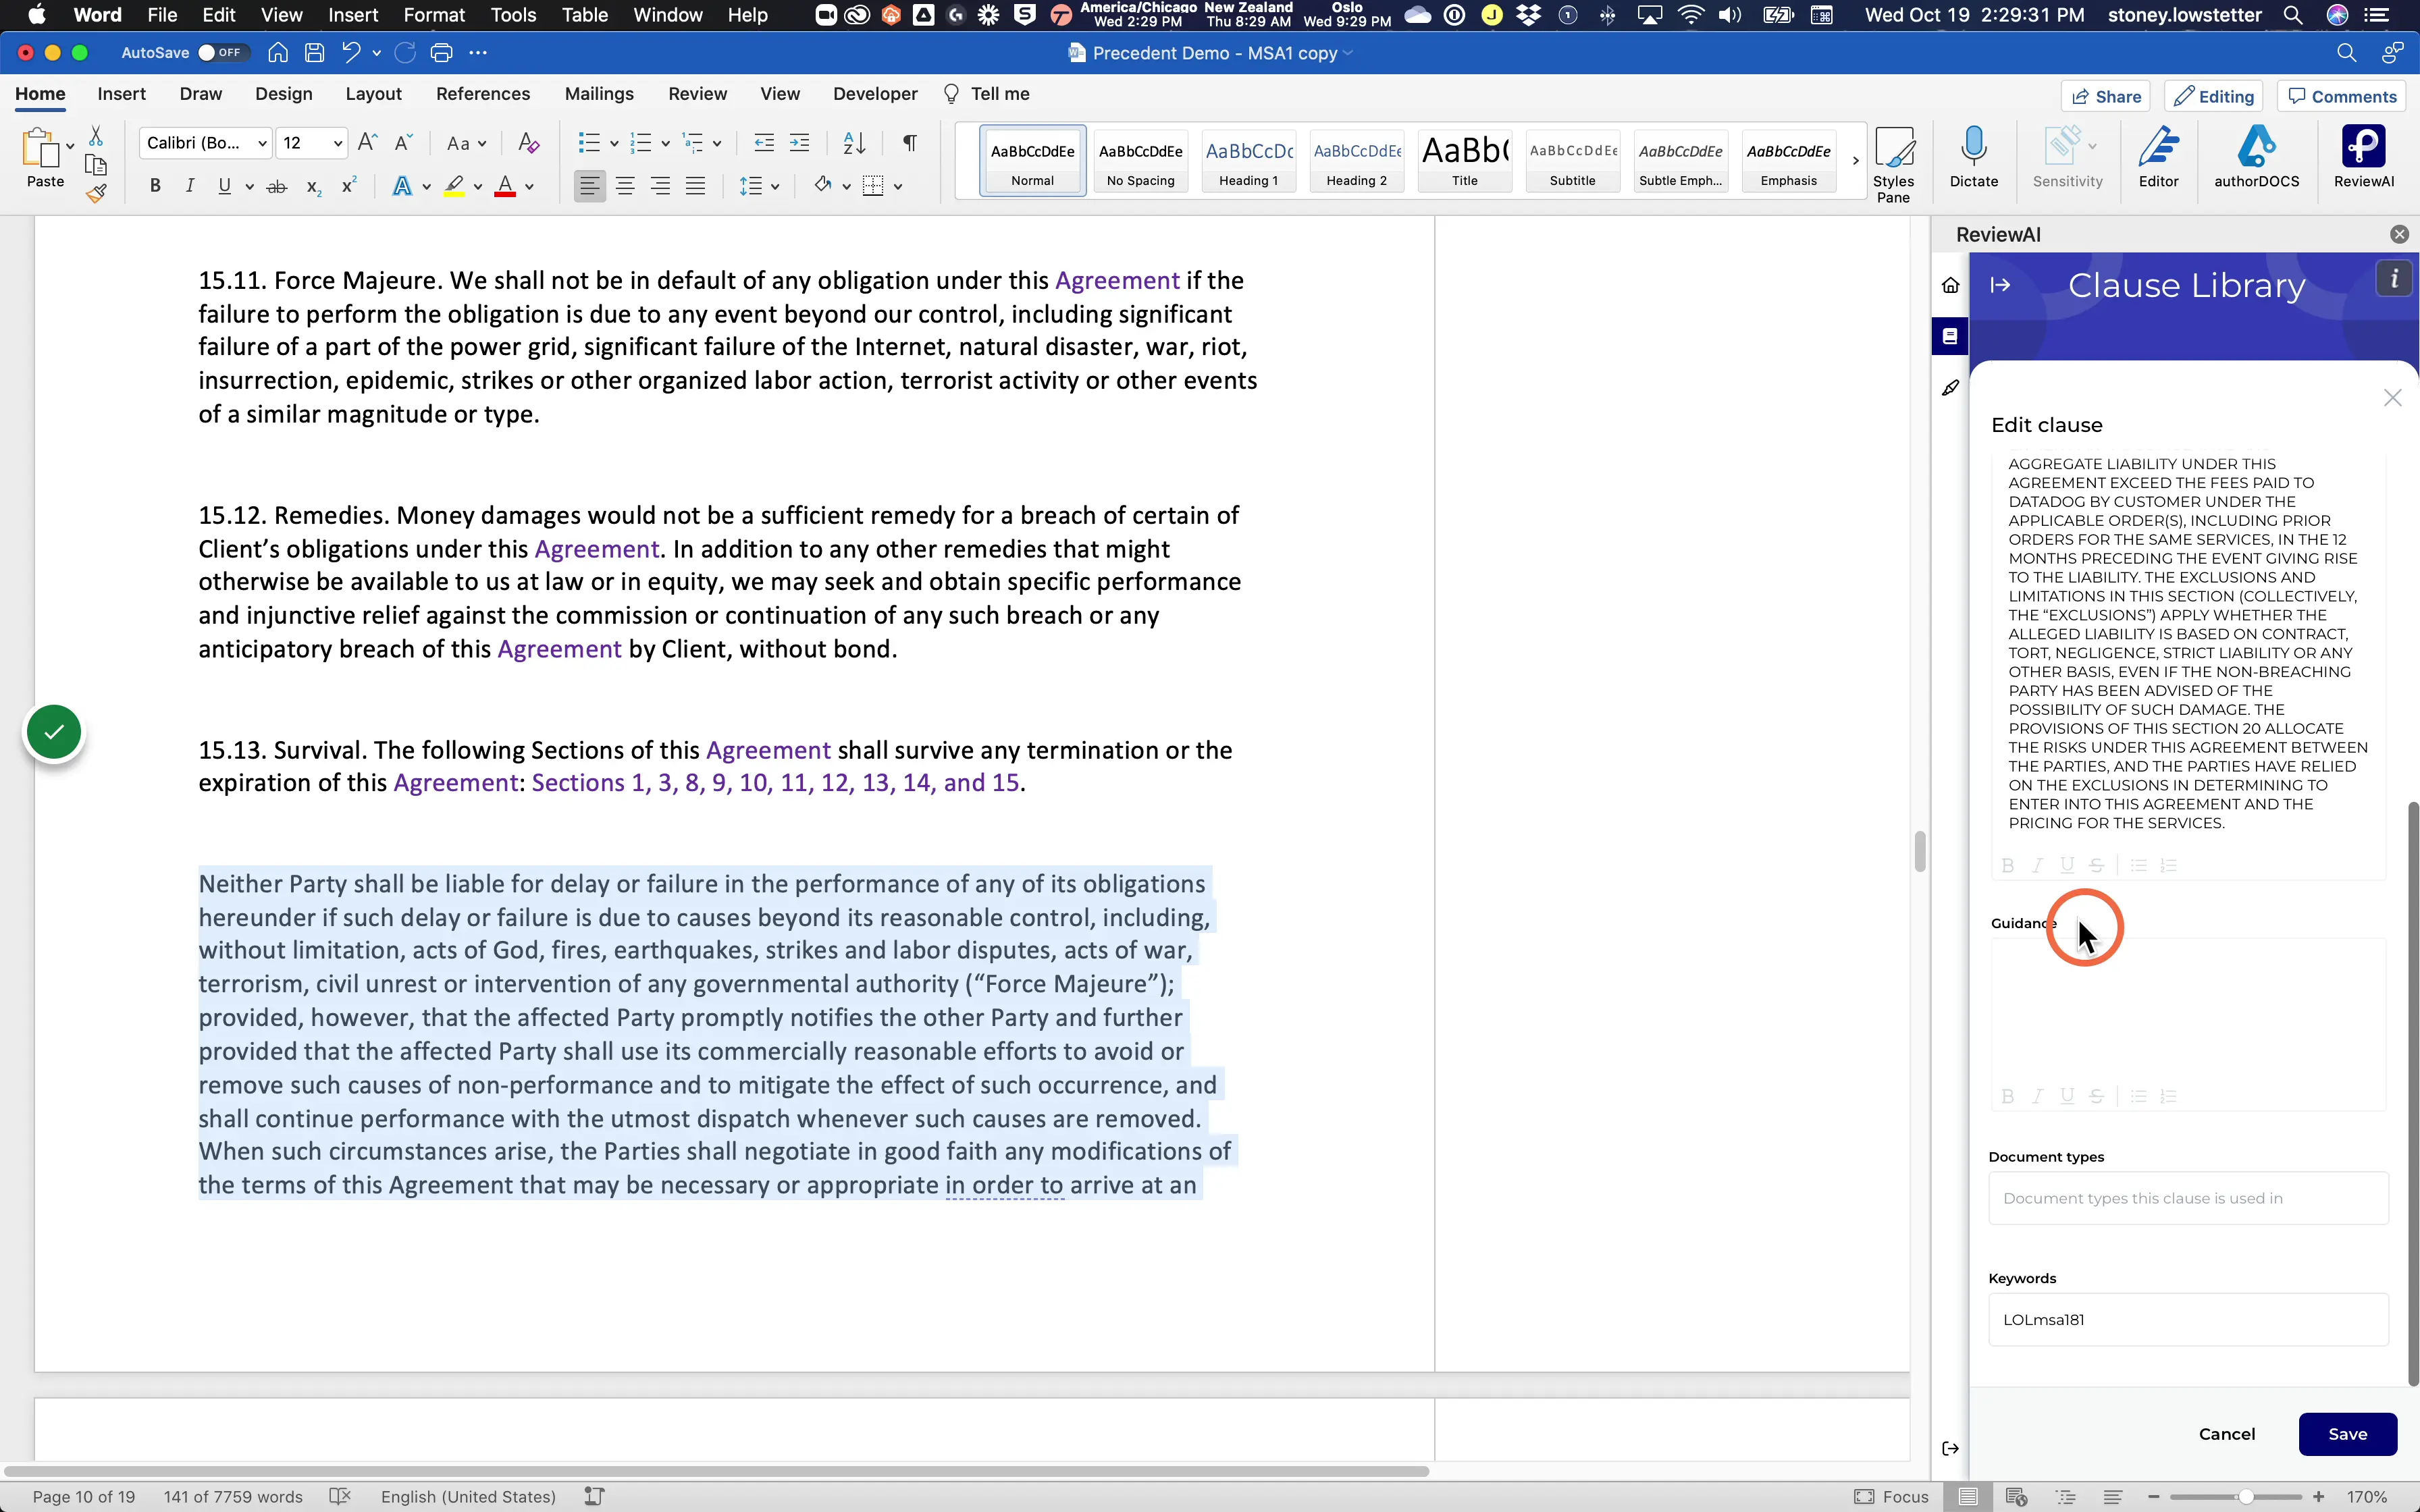Toggle strikethrough formatting in ribbon

pyautogui.click(x=277, y=186)
